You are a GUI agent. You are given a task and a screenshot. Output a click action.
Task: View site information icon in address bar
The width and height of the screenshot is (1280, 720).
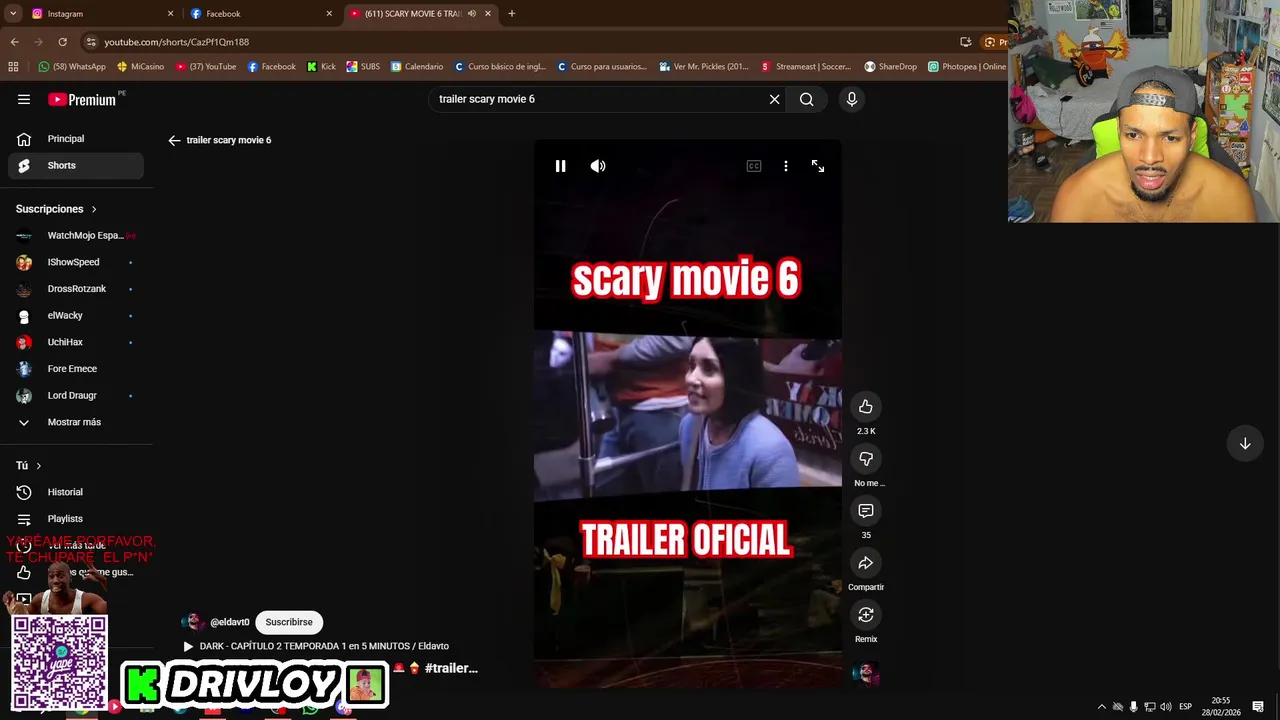coord(90,42)
